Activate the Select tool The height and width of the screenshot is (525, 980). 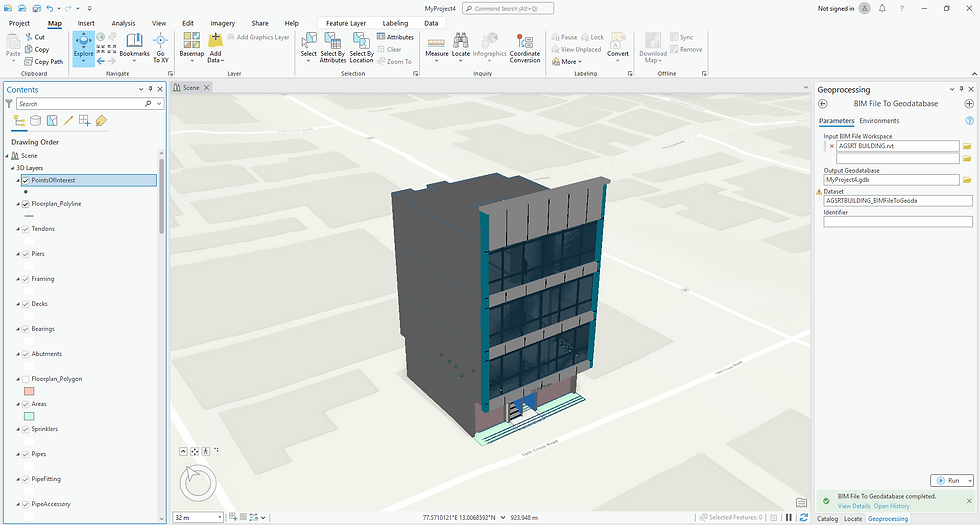(309, 48)
